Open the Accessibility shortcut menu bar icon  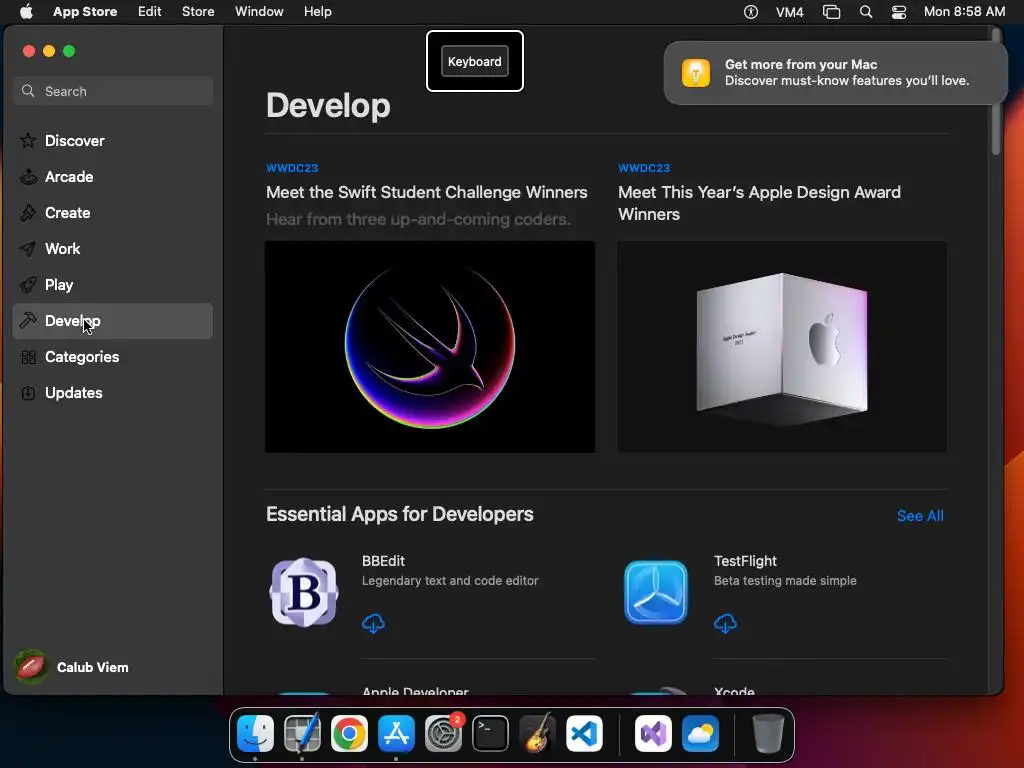coord(751,12)
